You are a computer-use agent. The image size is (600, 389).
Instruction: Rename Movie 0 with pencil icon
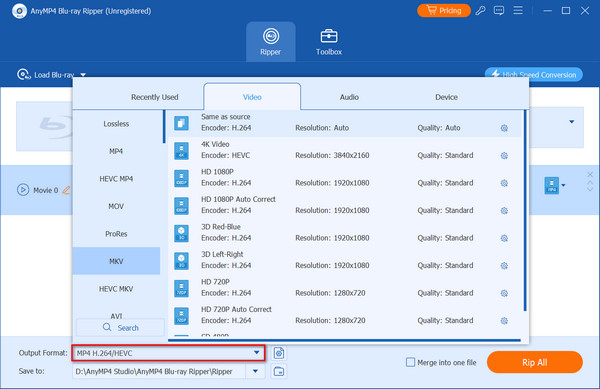[66, 190]
